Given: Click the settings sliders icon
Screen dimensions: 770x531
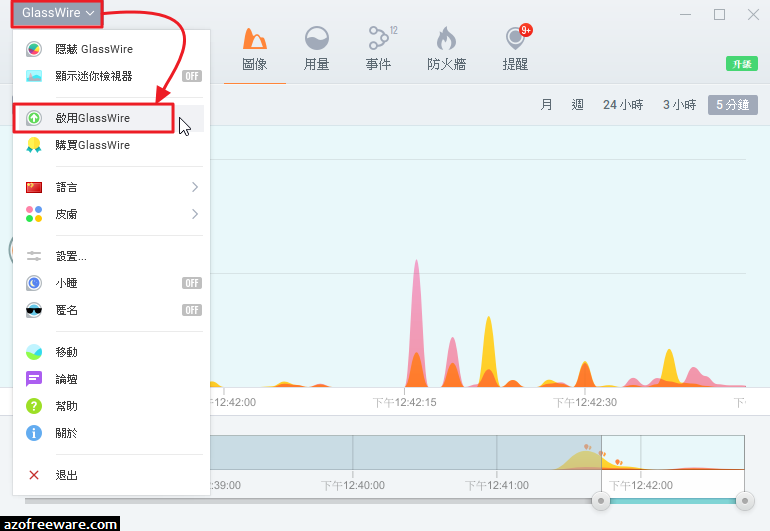Looking at the screenshot, I should [x=34, y=256].
